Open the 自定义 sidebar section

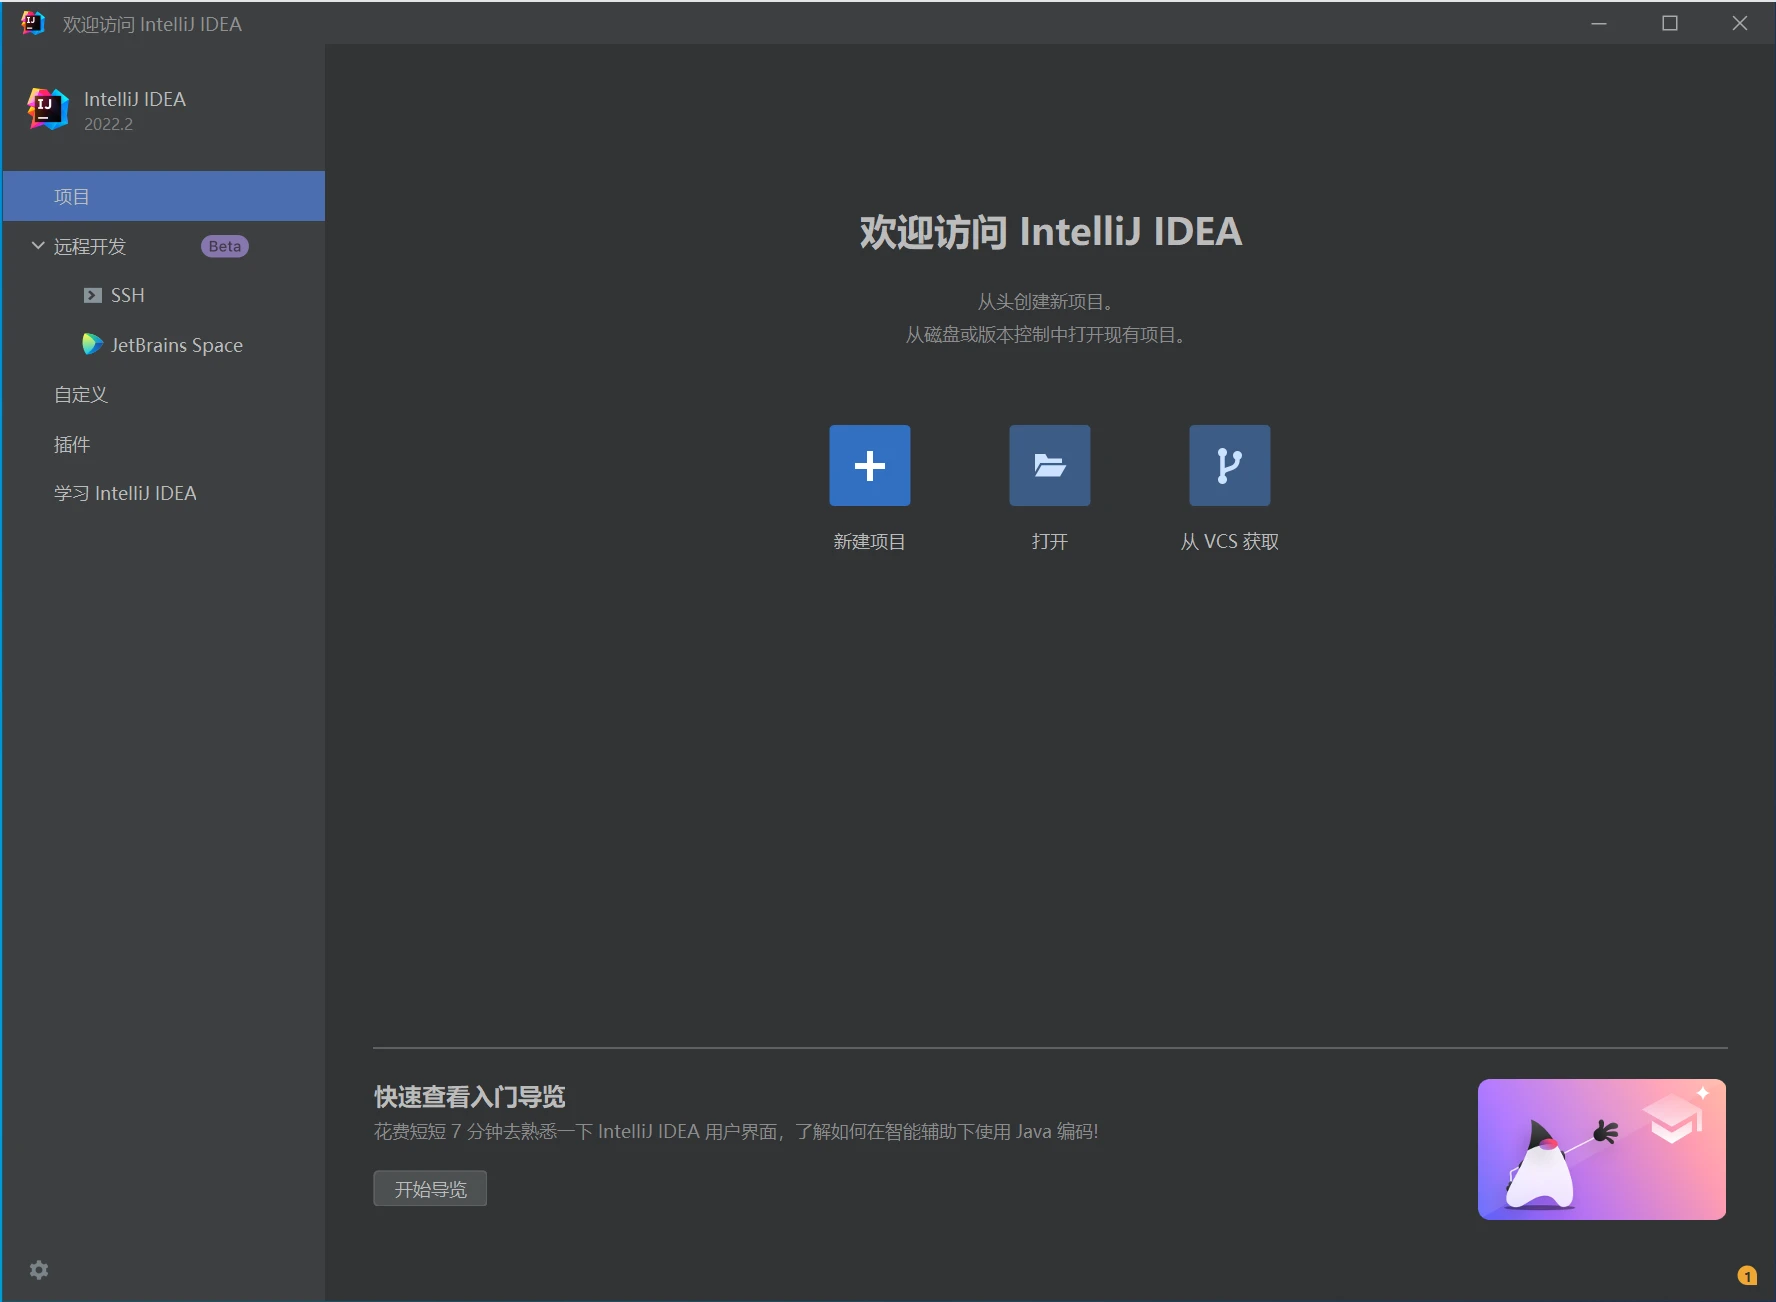164,394
